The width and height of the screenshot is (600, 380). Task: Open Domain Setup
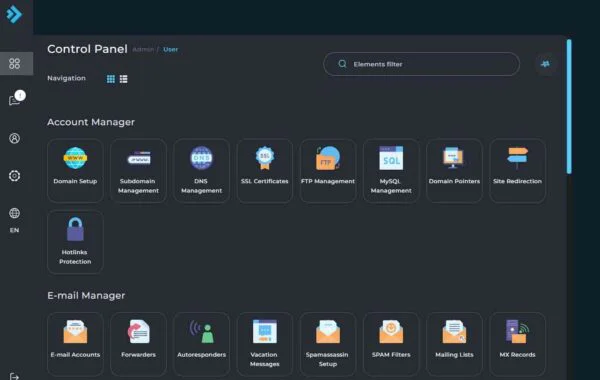[x=75, y=170]
